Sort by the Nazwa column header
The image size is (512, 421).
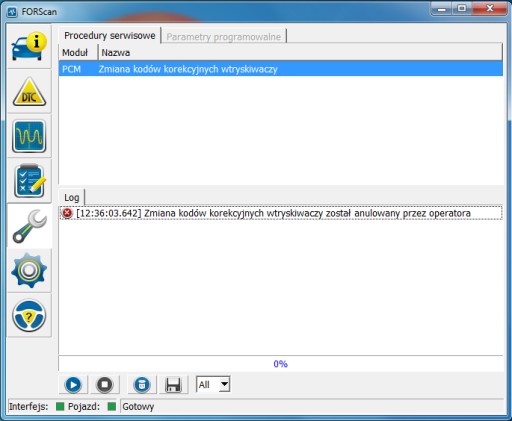(300, 52)
